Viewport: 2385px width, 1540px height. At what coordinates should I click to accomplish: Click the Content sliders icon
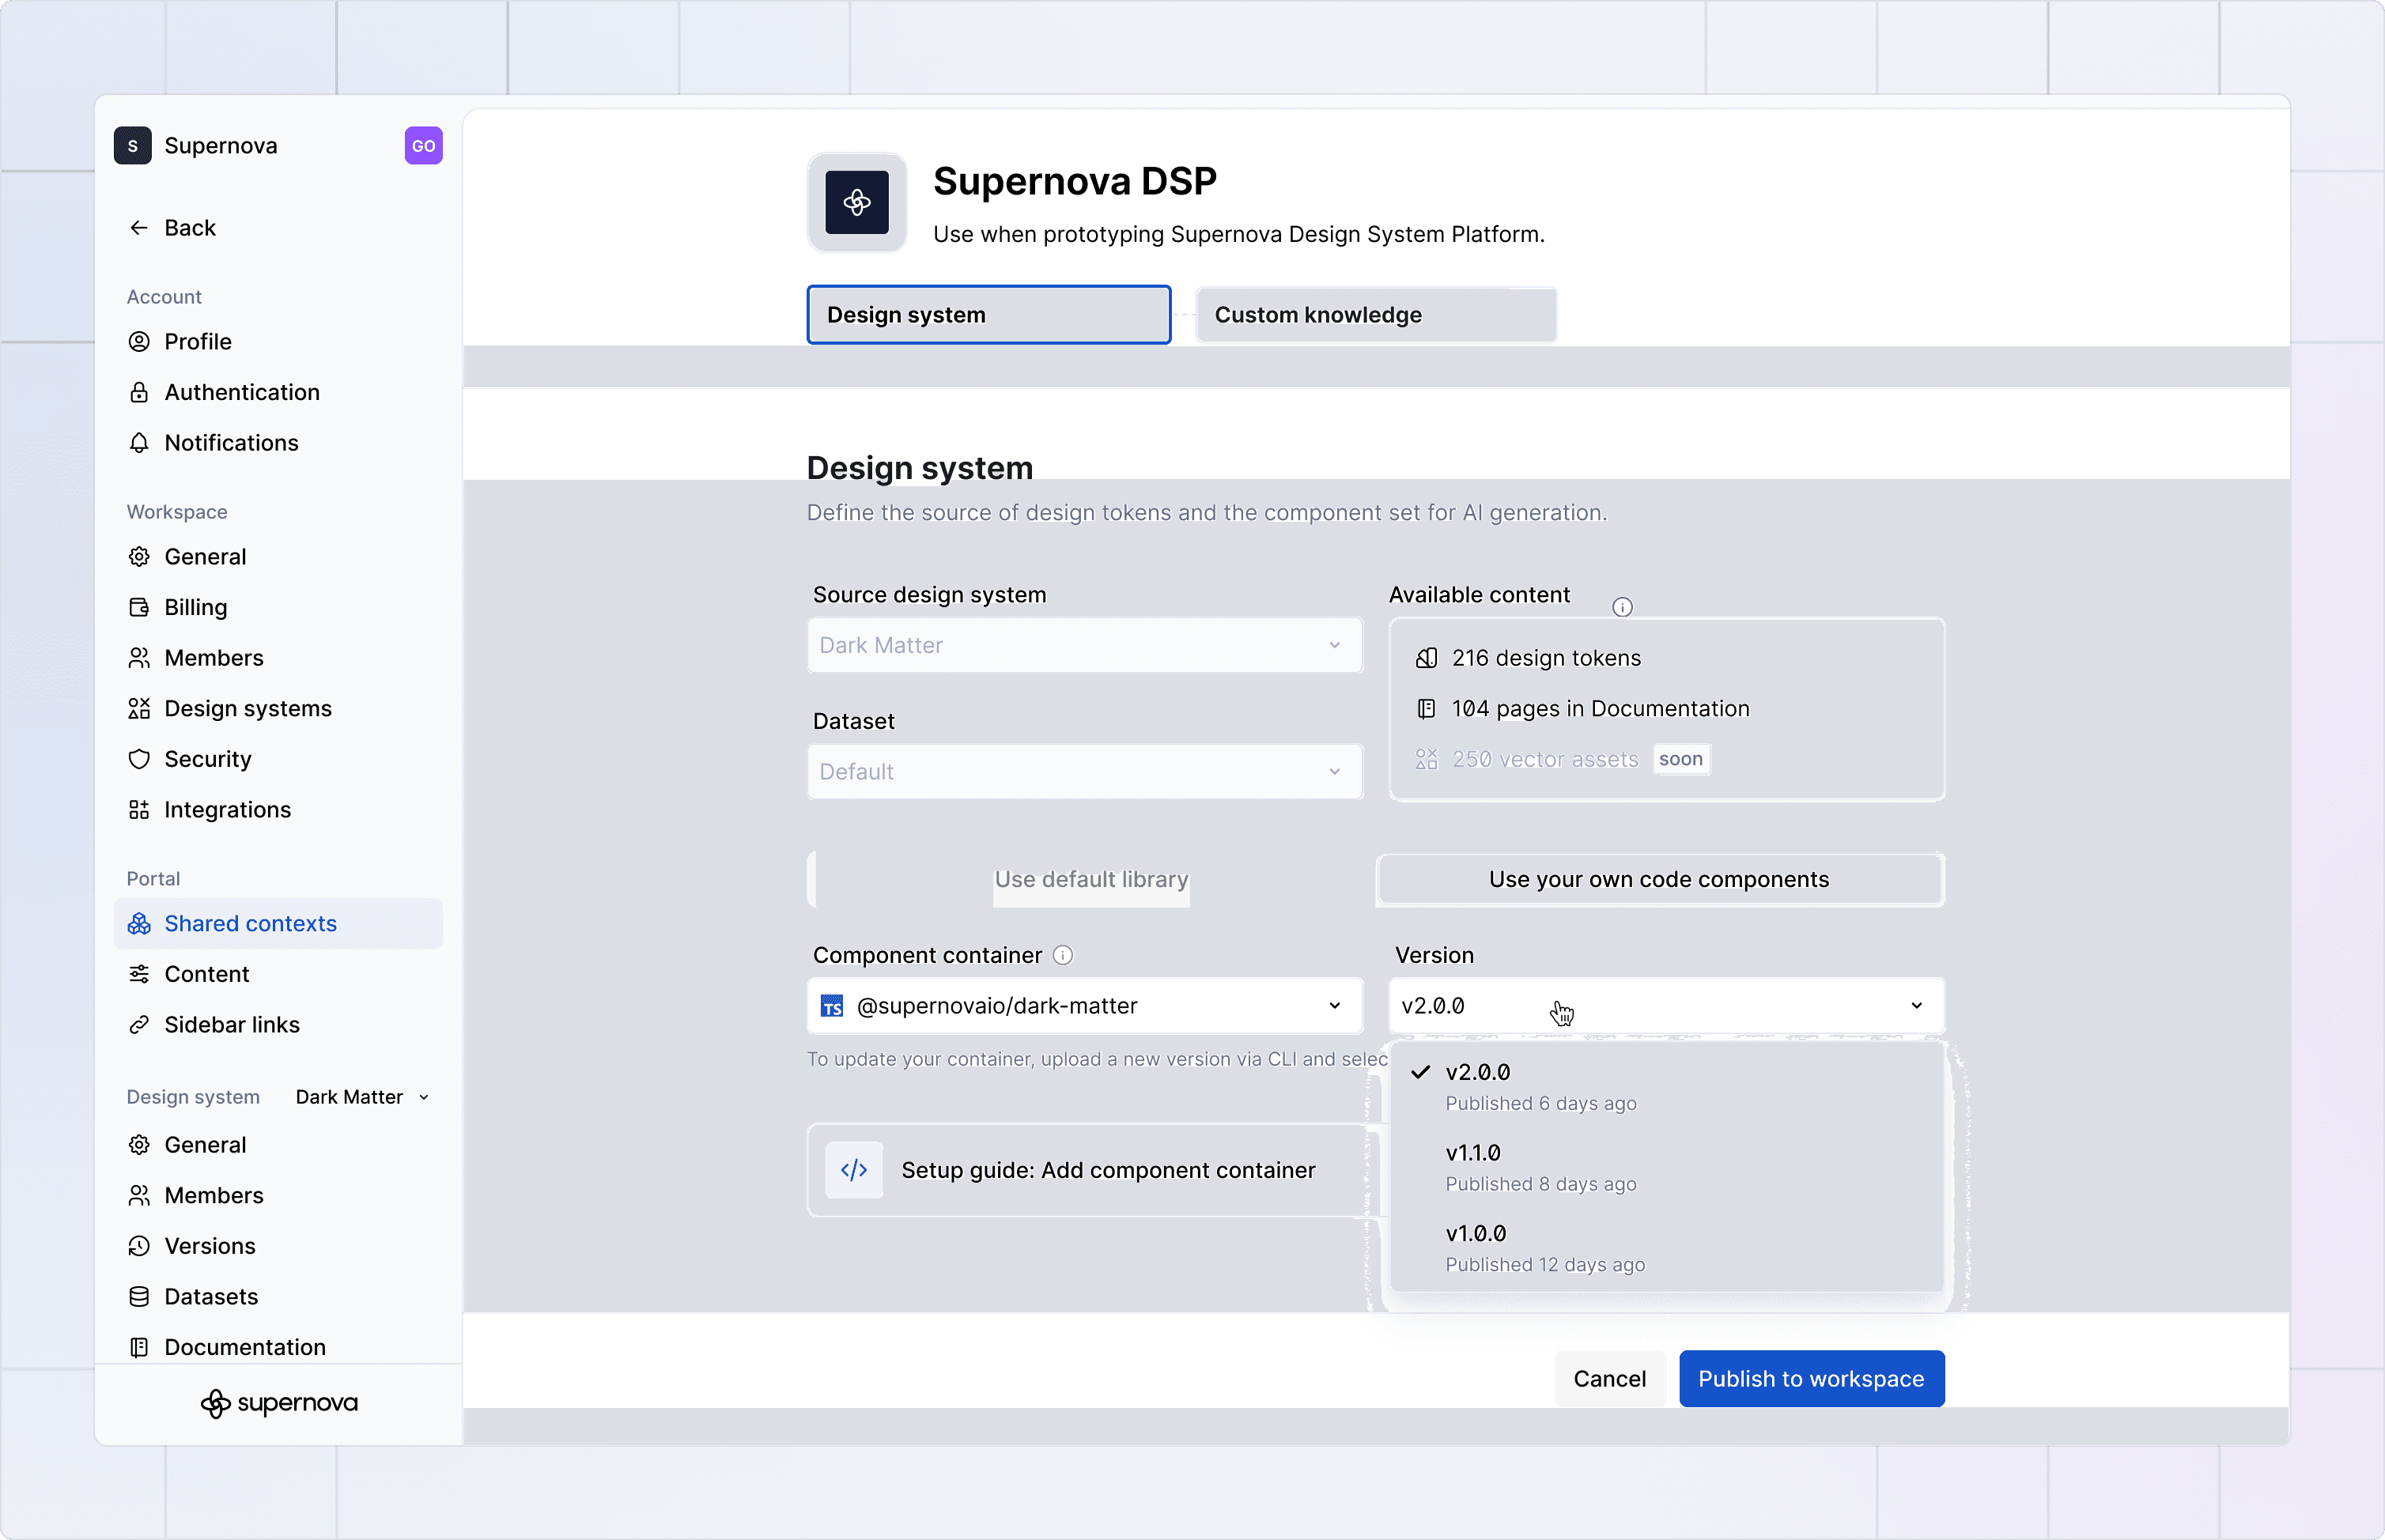pos(139,974)
